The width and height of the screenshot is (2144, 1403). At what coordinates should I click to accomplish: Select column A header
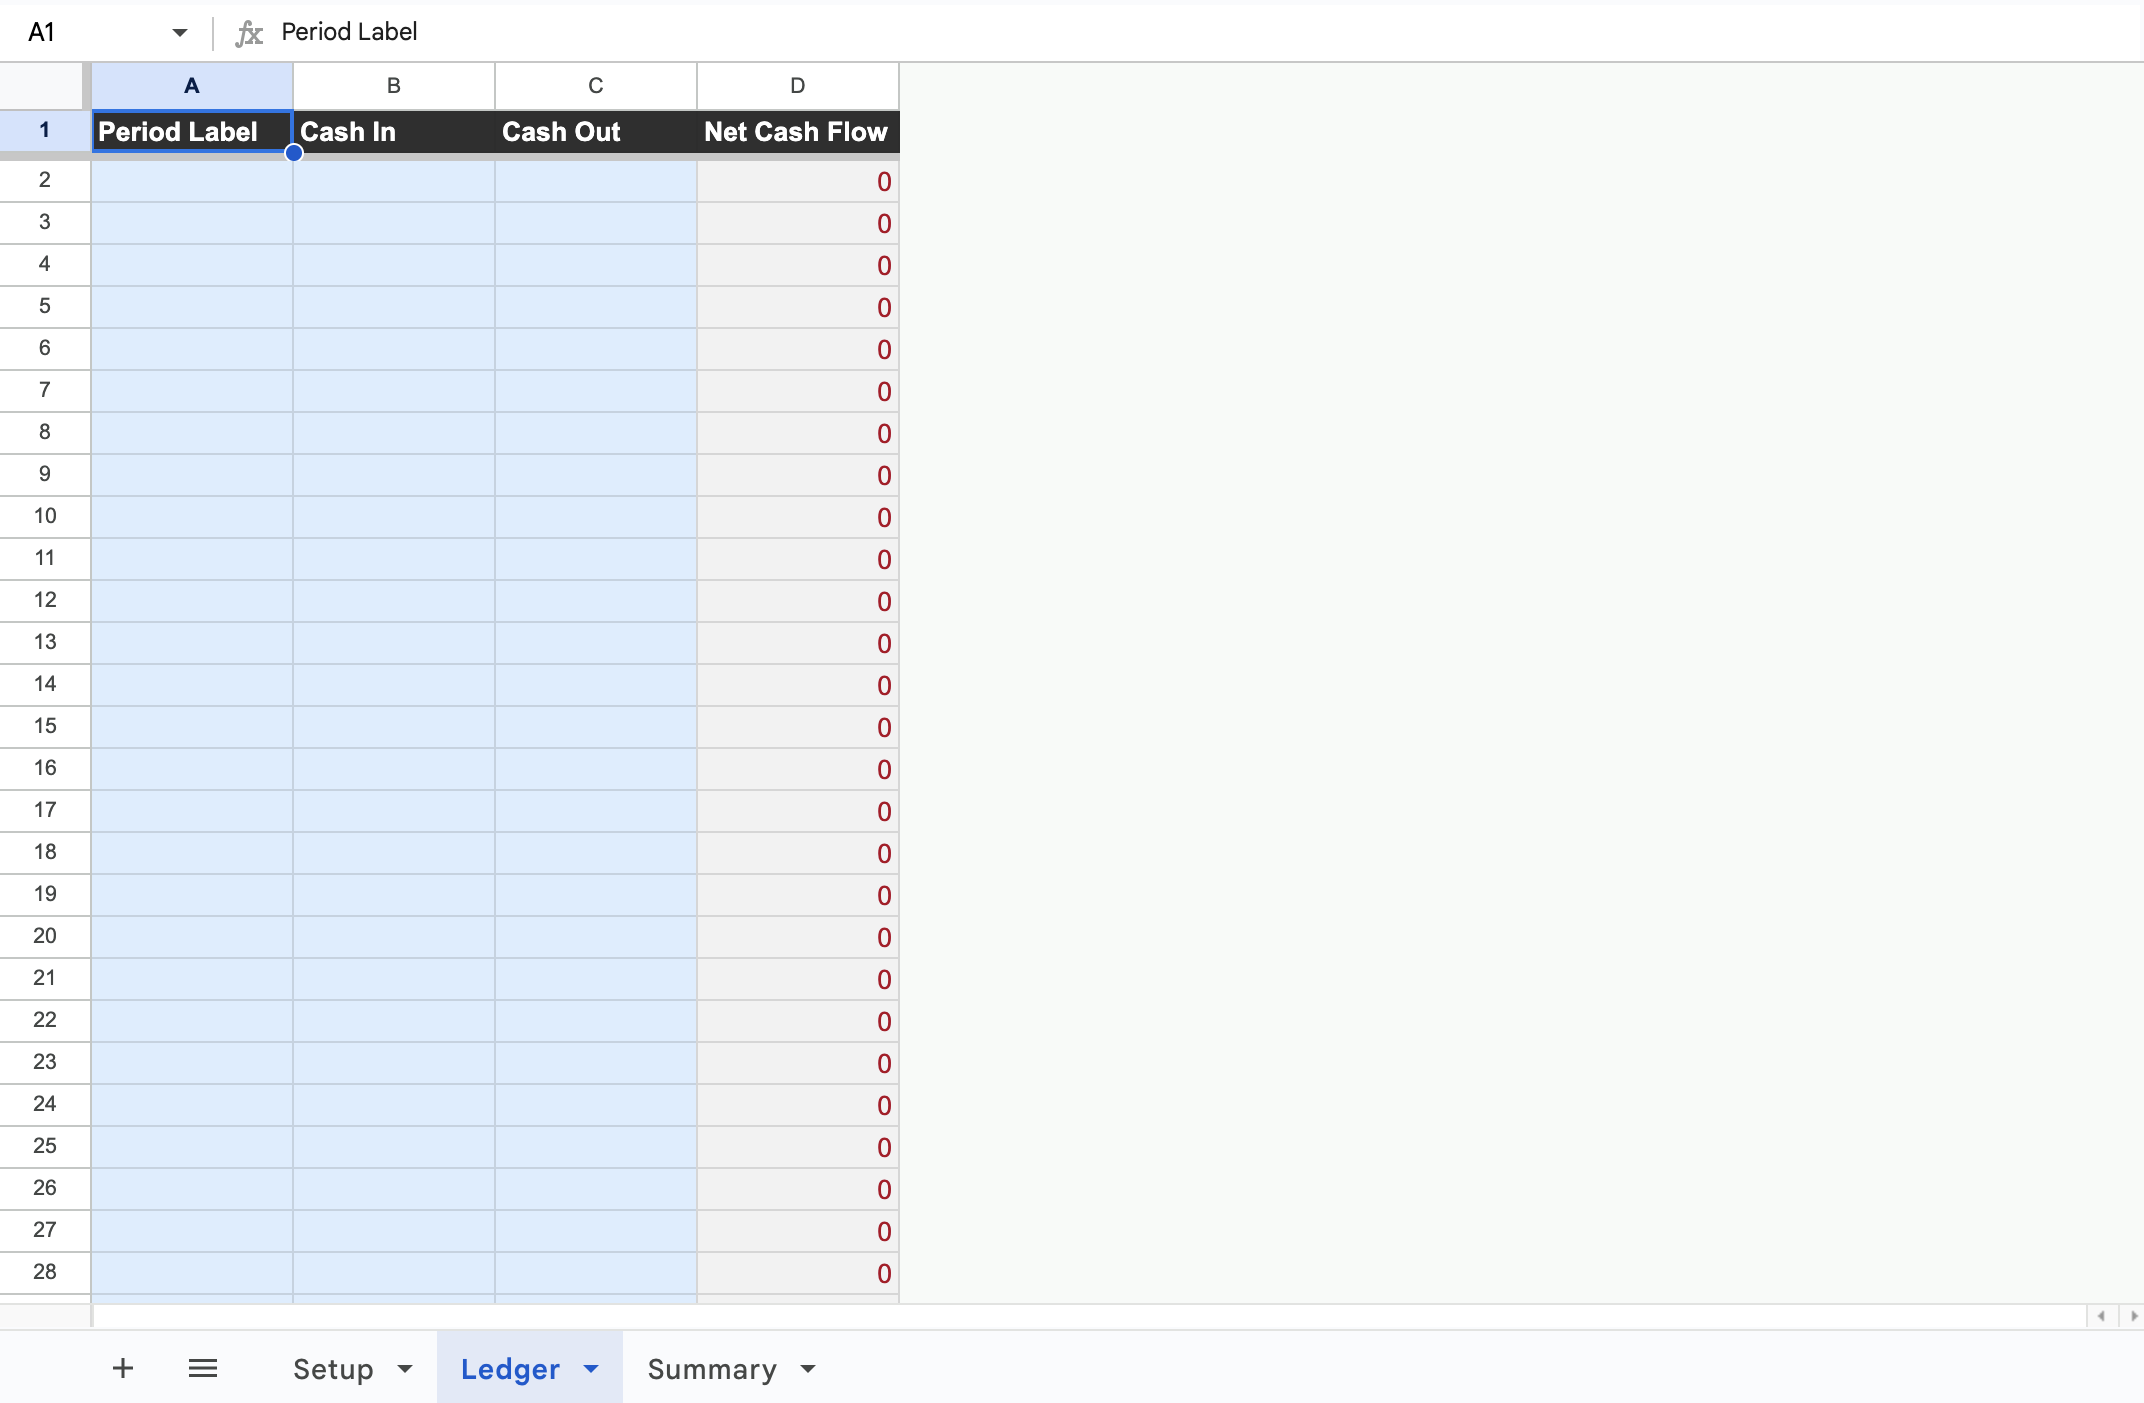[x=191, y=86]
